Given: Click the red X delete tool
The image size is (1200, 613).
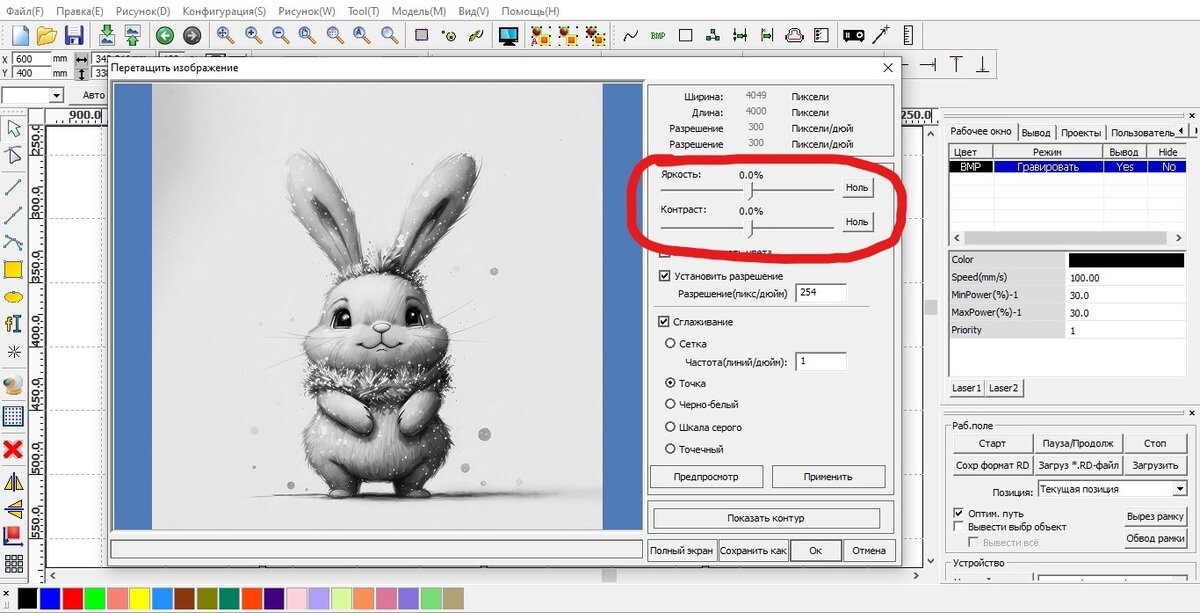Looking at the screenshot, I should [13, 449].
